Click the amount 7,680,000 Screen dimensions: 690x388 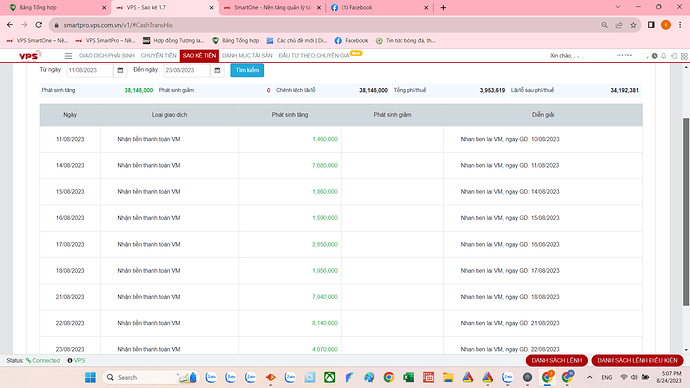point(325,165)
